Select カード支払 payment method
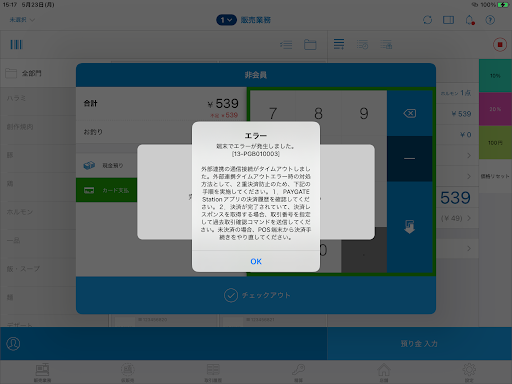This screenshot has height=384, width=512. pyautogui.click(x=106, y=190)
